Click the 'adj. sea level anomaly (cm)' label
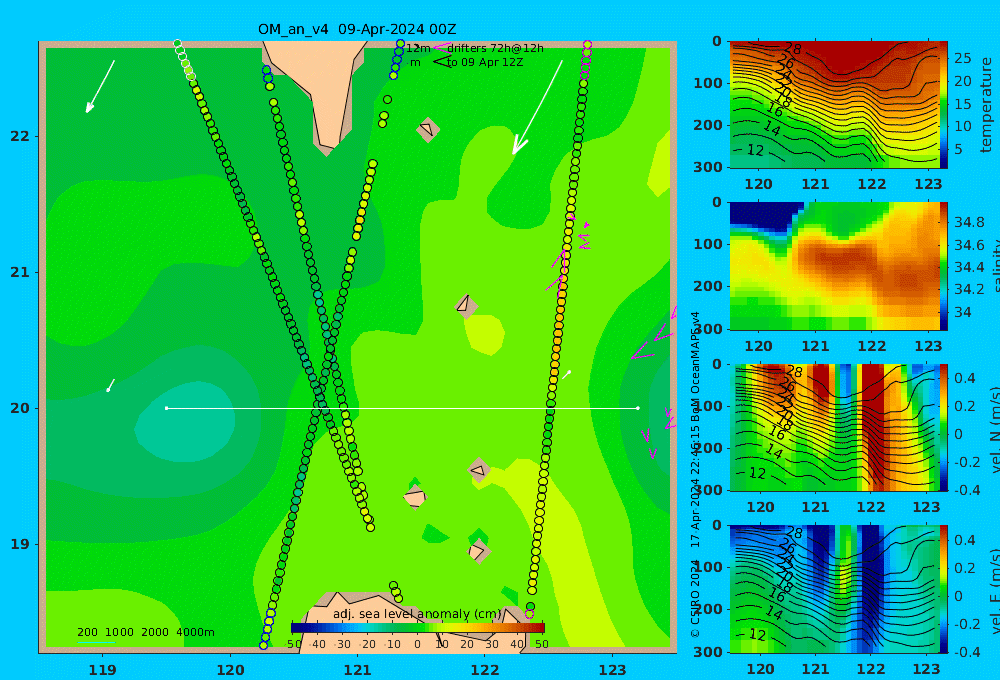The height and width of the screenshot is (680, 1000). pos(417,614)
